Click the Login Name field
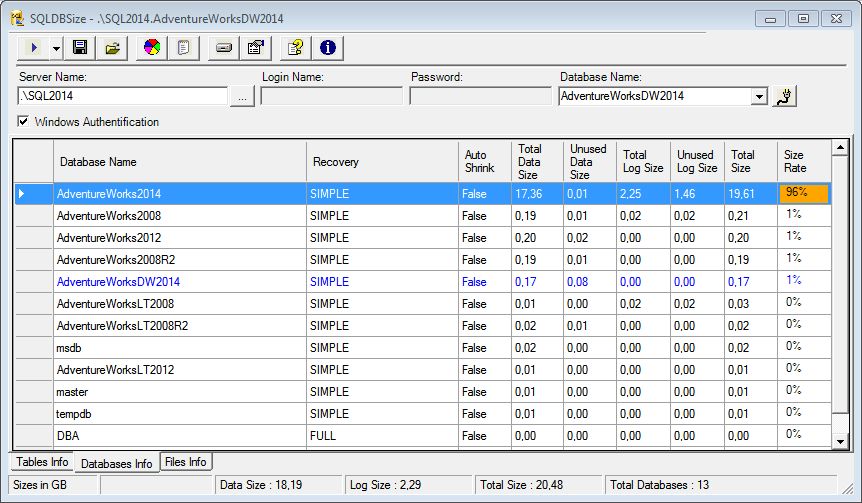This screenshot has height=503, width=862. click(331, 96)
